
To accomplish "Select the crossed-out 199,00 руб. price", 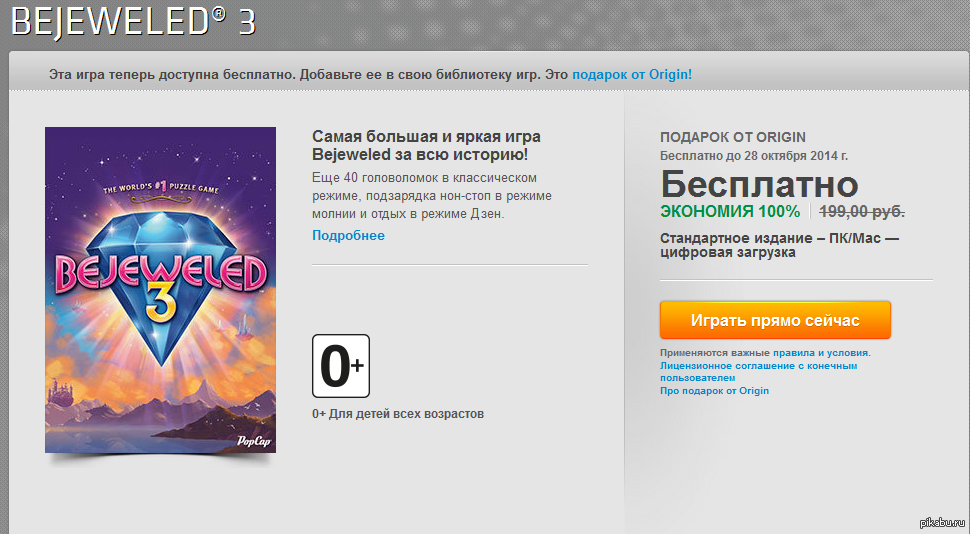I will click(x=862, y=212).
